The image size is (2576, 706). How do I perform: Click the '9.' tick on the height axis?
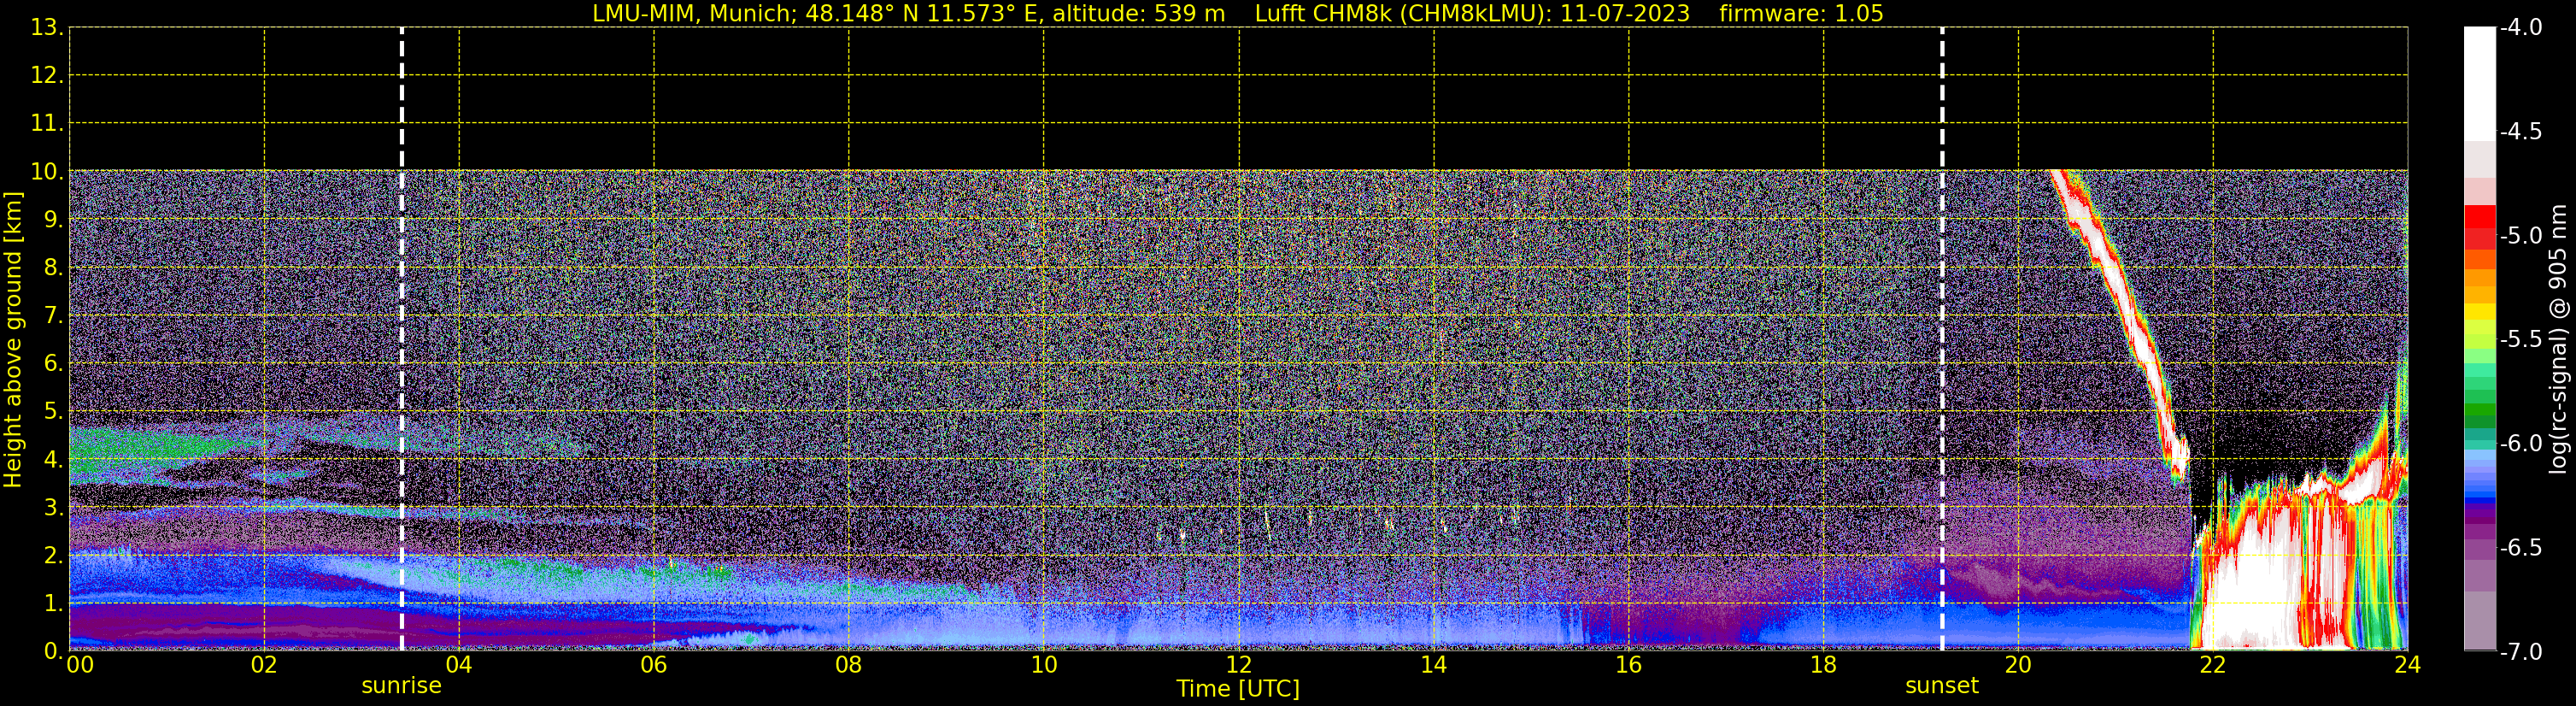coord(53,220)
